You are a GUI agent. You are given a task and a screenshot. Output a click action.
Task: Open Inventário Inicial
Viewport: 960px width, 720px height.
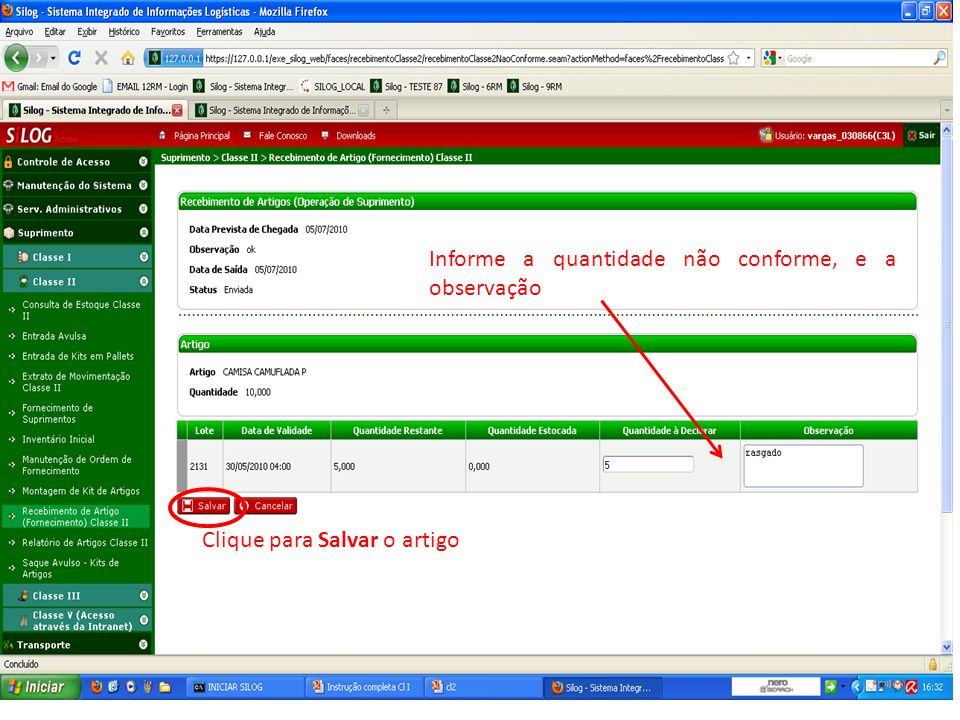click(x=58, y=440)
